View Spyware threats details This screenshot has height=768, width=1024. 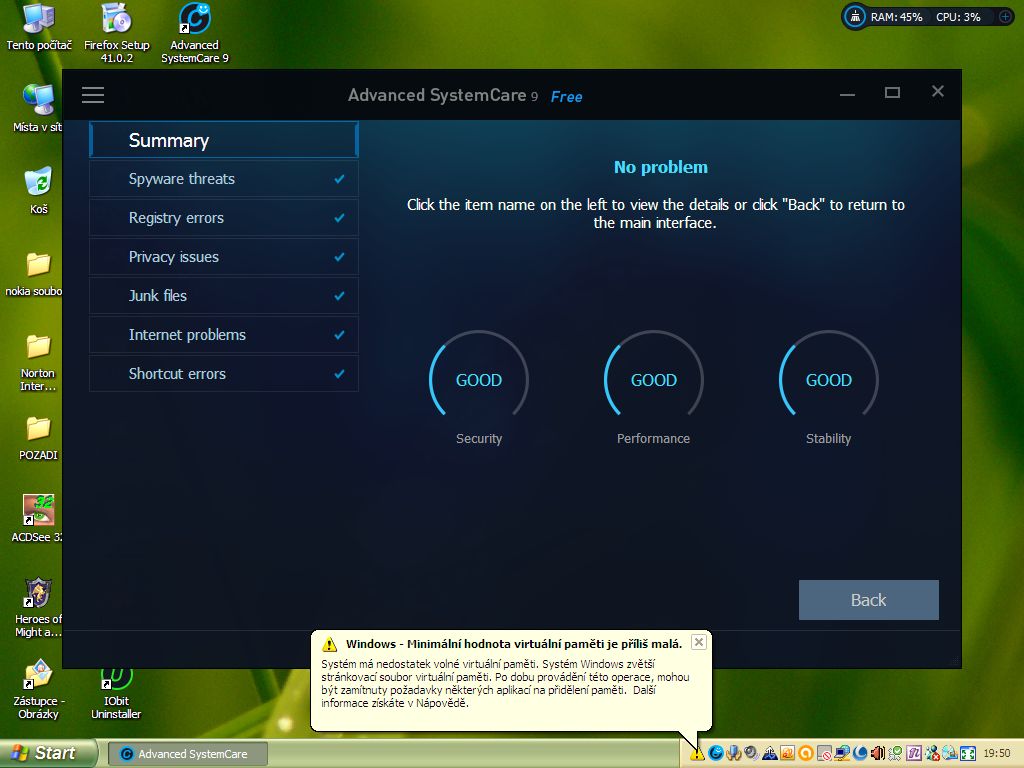coord(224,179)
